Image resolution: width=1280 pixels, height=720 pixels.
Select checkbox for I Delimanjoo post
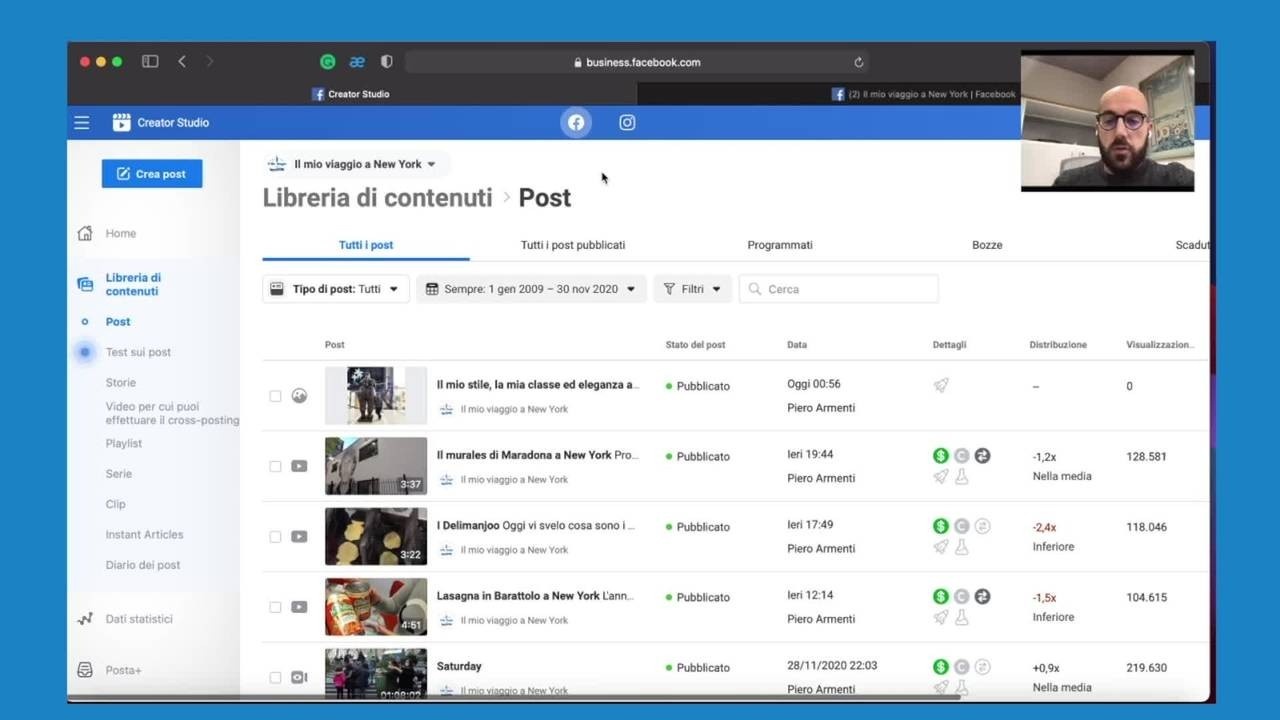[x=275, y=537]
